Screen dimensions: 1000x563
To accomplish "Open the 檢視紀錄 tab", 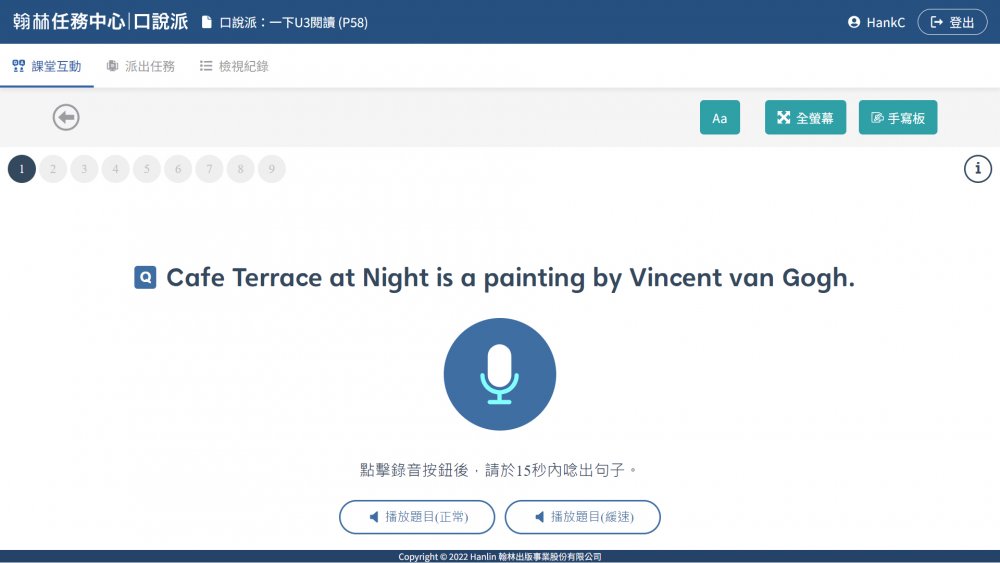I will point(234,66).
